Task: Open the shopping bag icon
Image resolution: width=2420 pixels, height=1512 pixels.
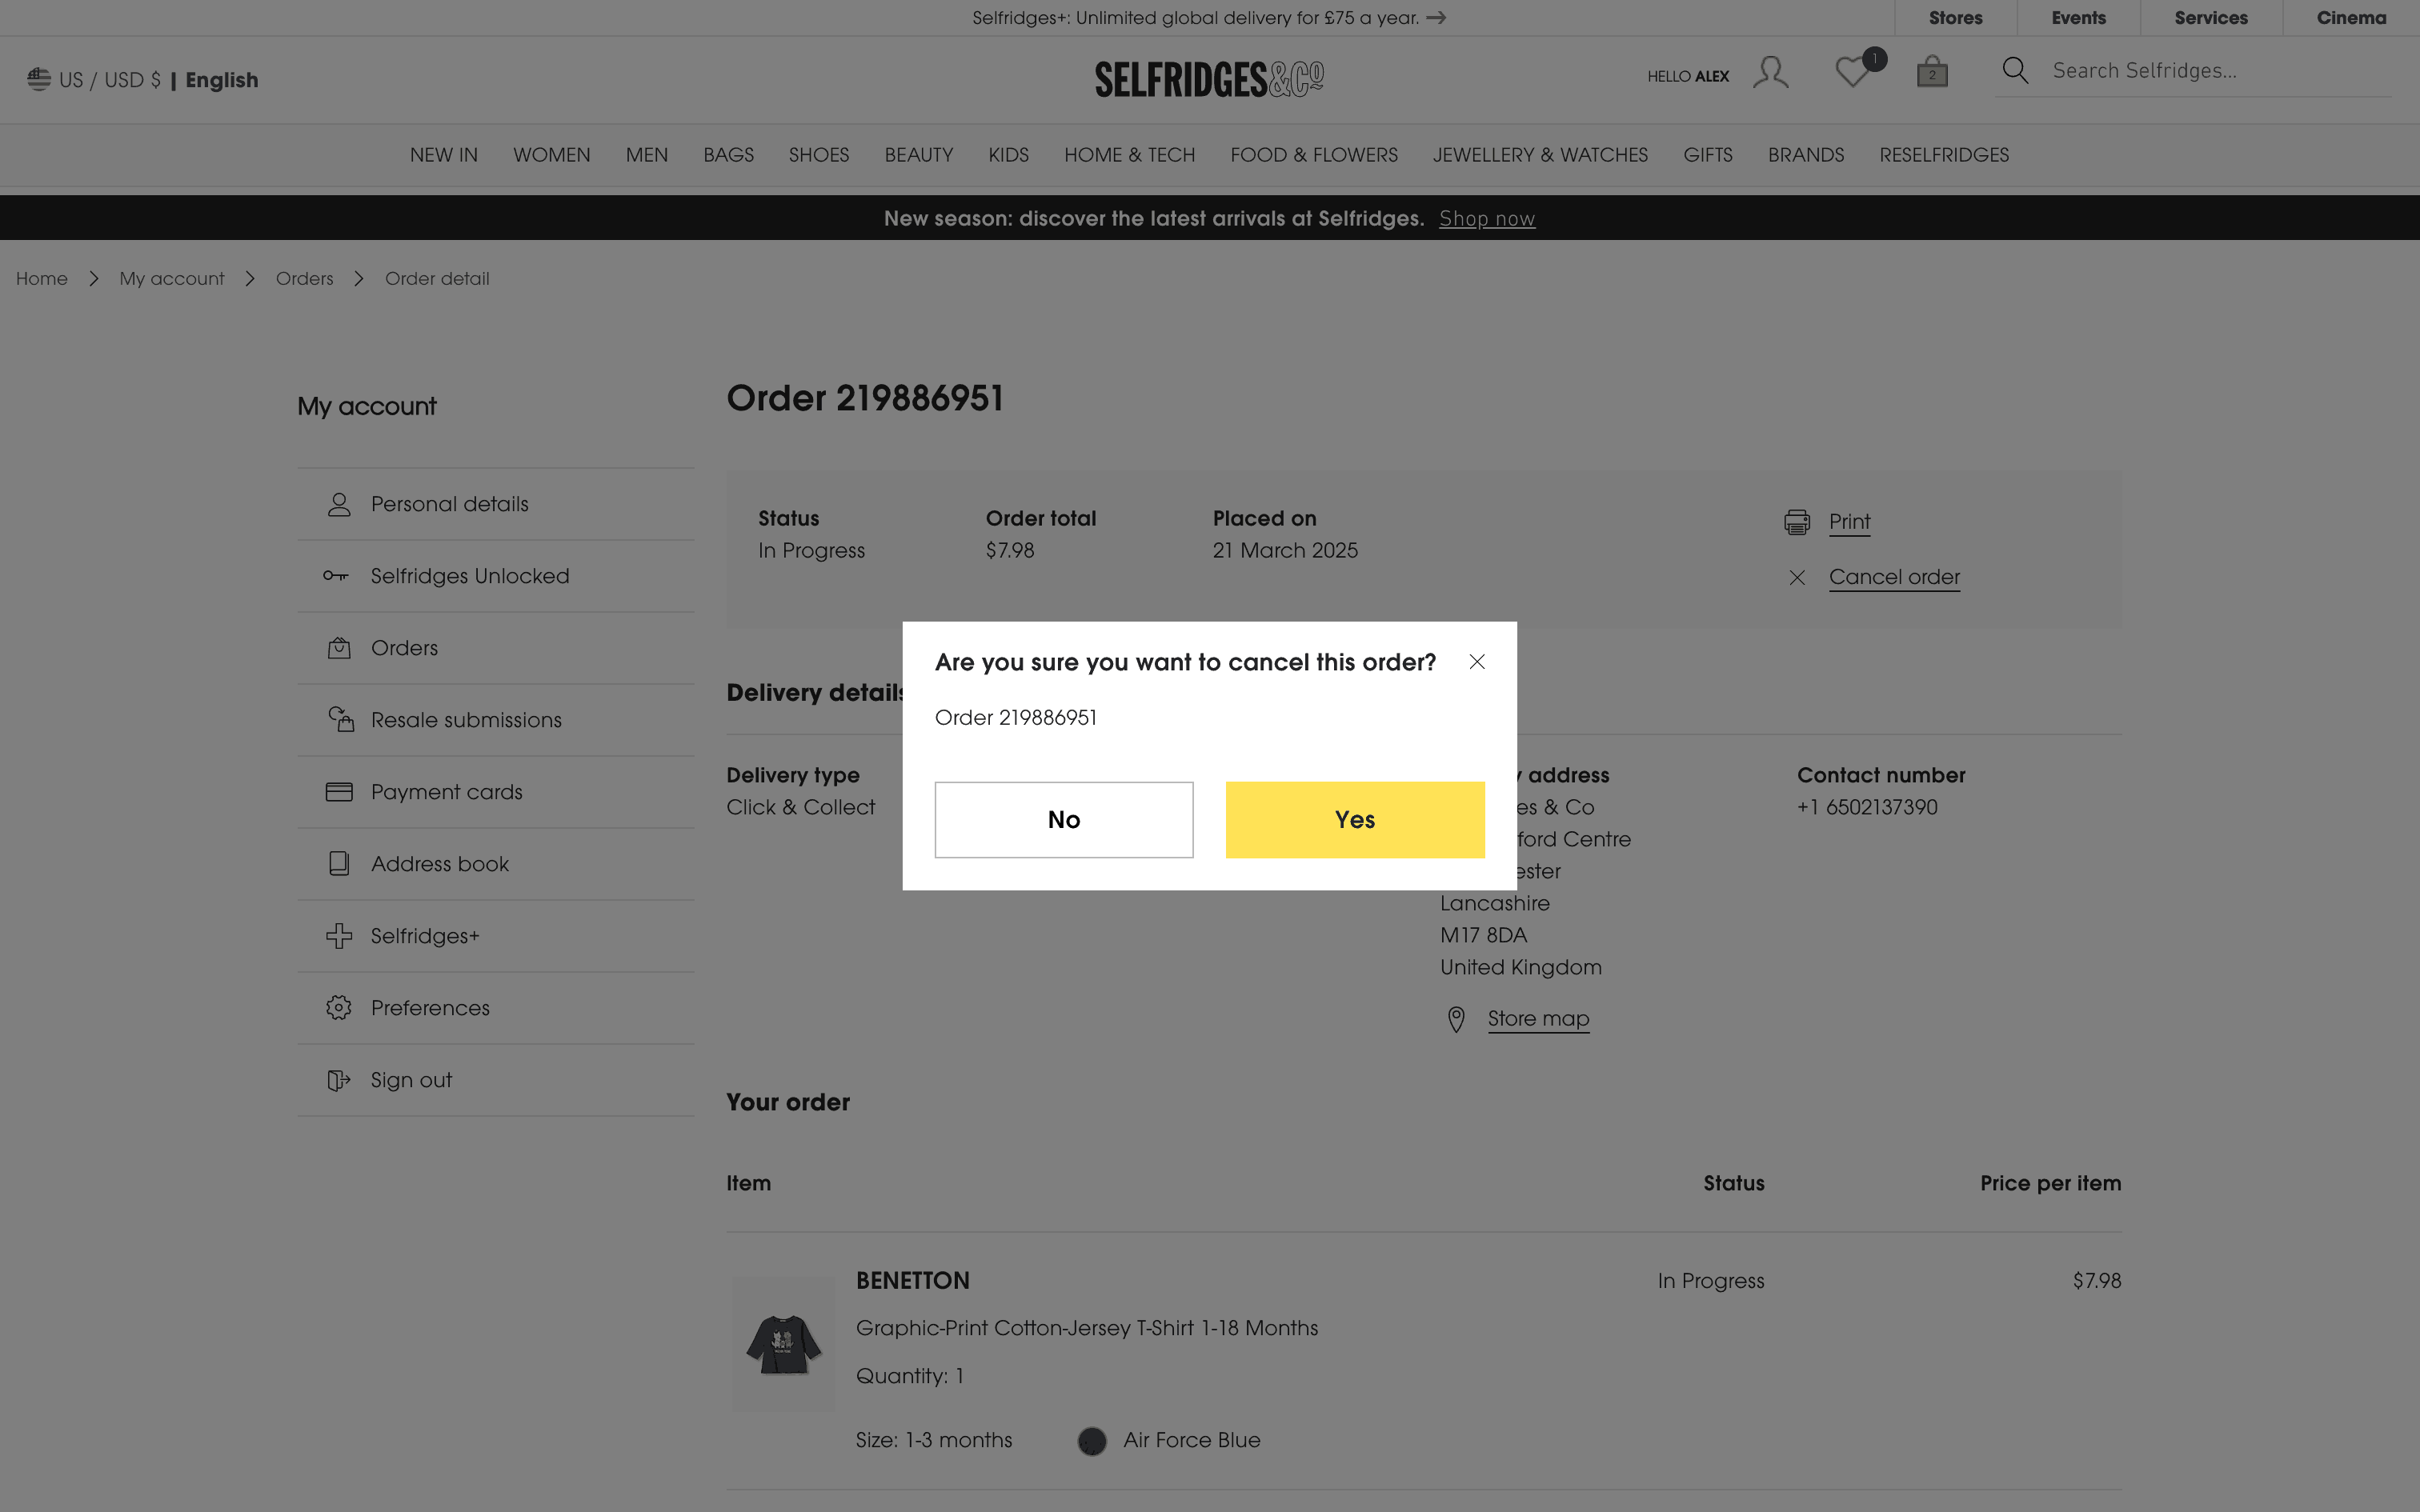Action: [1931, 72]
